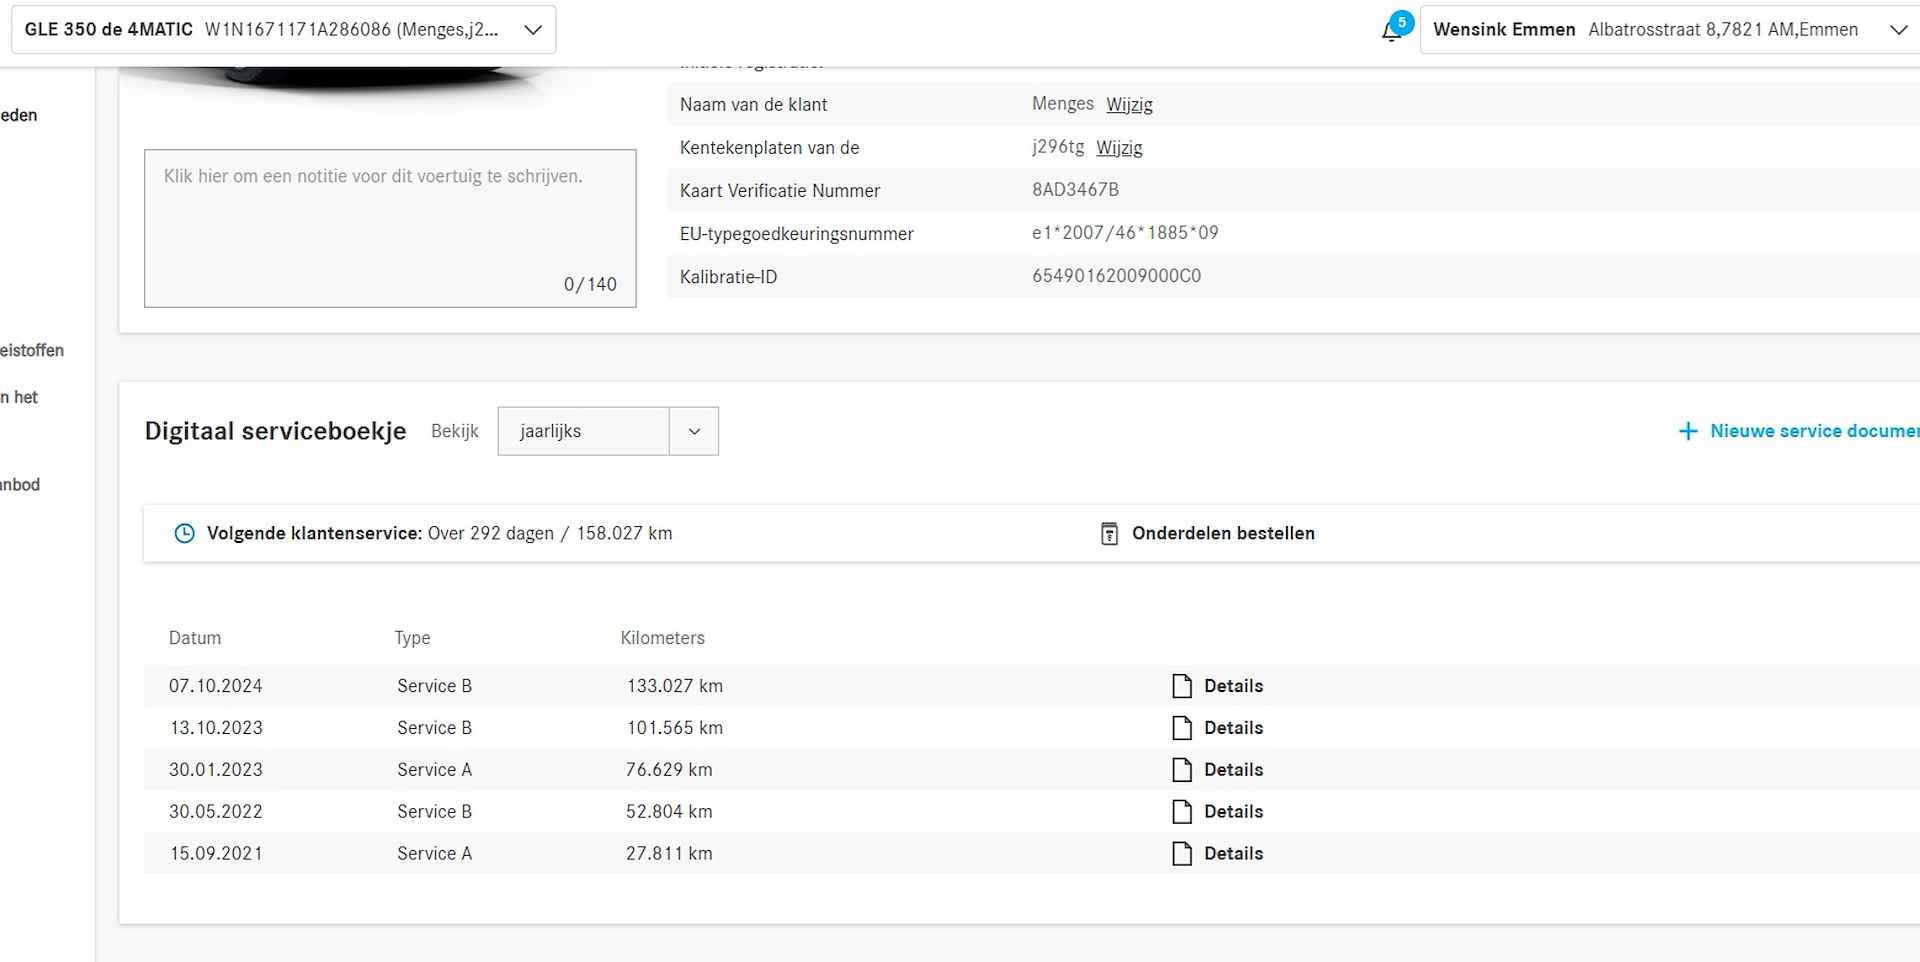The image size is (1920, 962).
Task: Open Details for the 101.565 km service
Action: click(x=1233, y=728)
